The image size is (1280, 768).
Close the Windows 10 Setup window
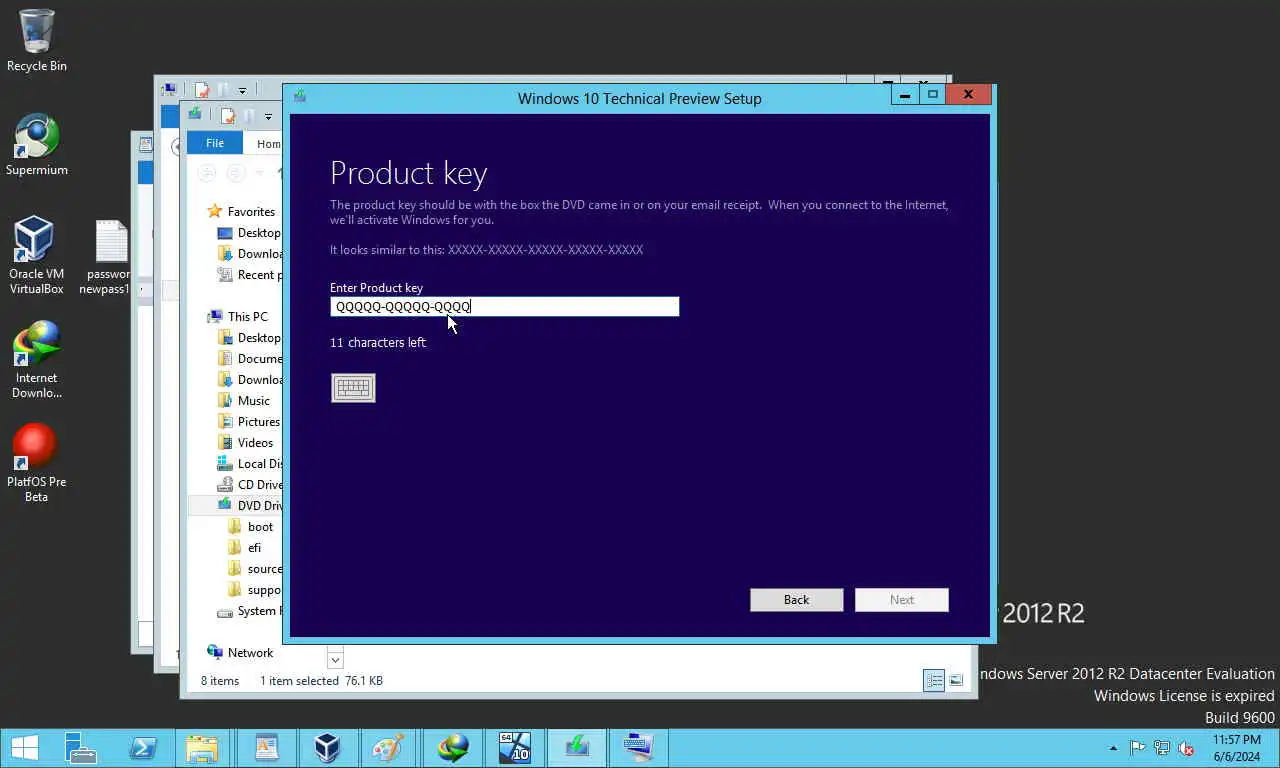(x=968, y=95)
